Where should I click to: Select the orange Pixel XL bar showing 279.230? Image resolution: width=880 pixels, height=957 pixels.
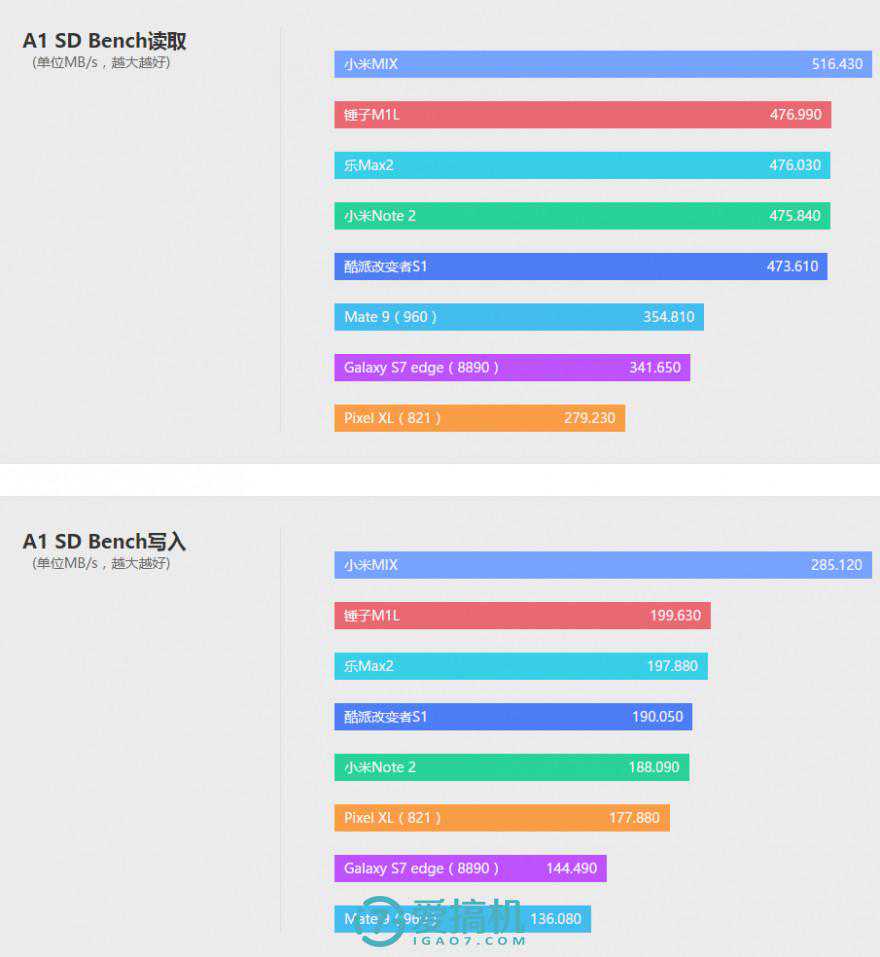[479, 418]
